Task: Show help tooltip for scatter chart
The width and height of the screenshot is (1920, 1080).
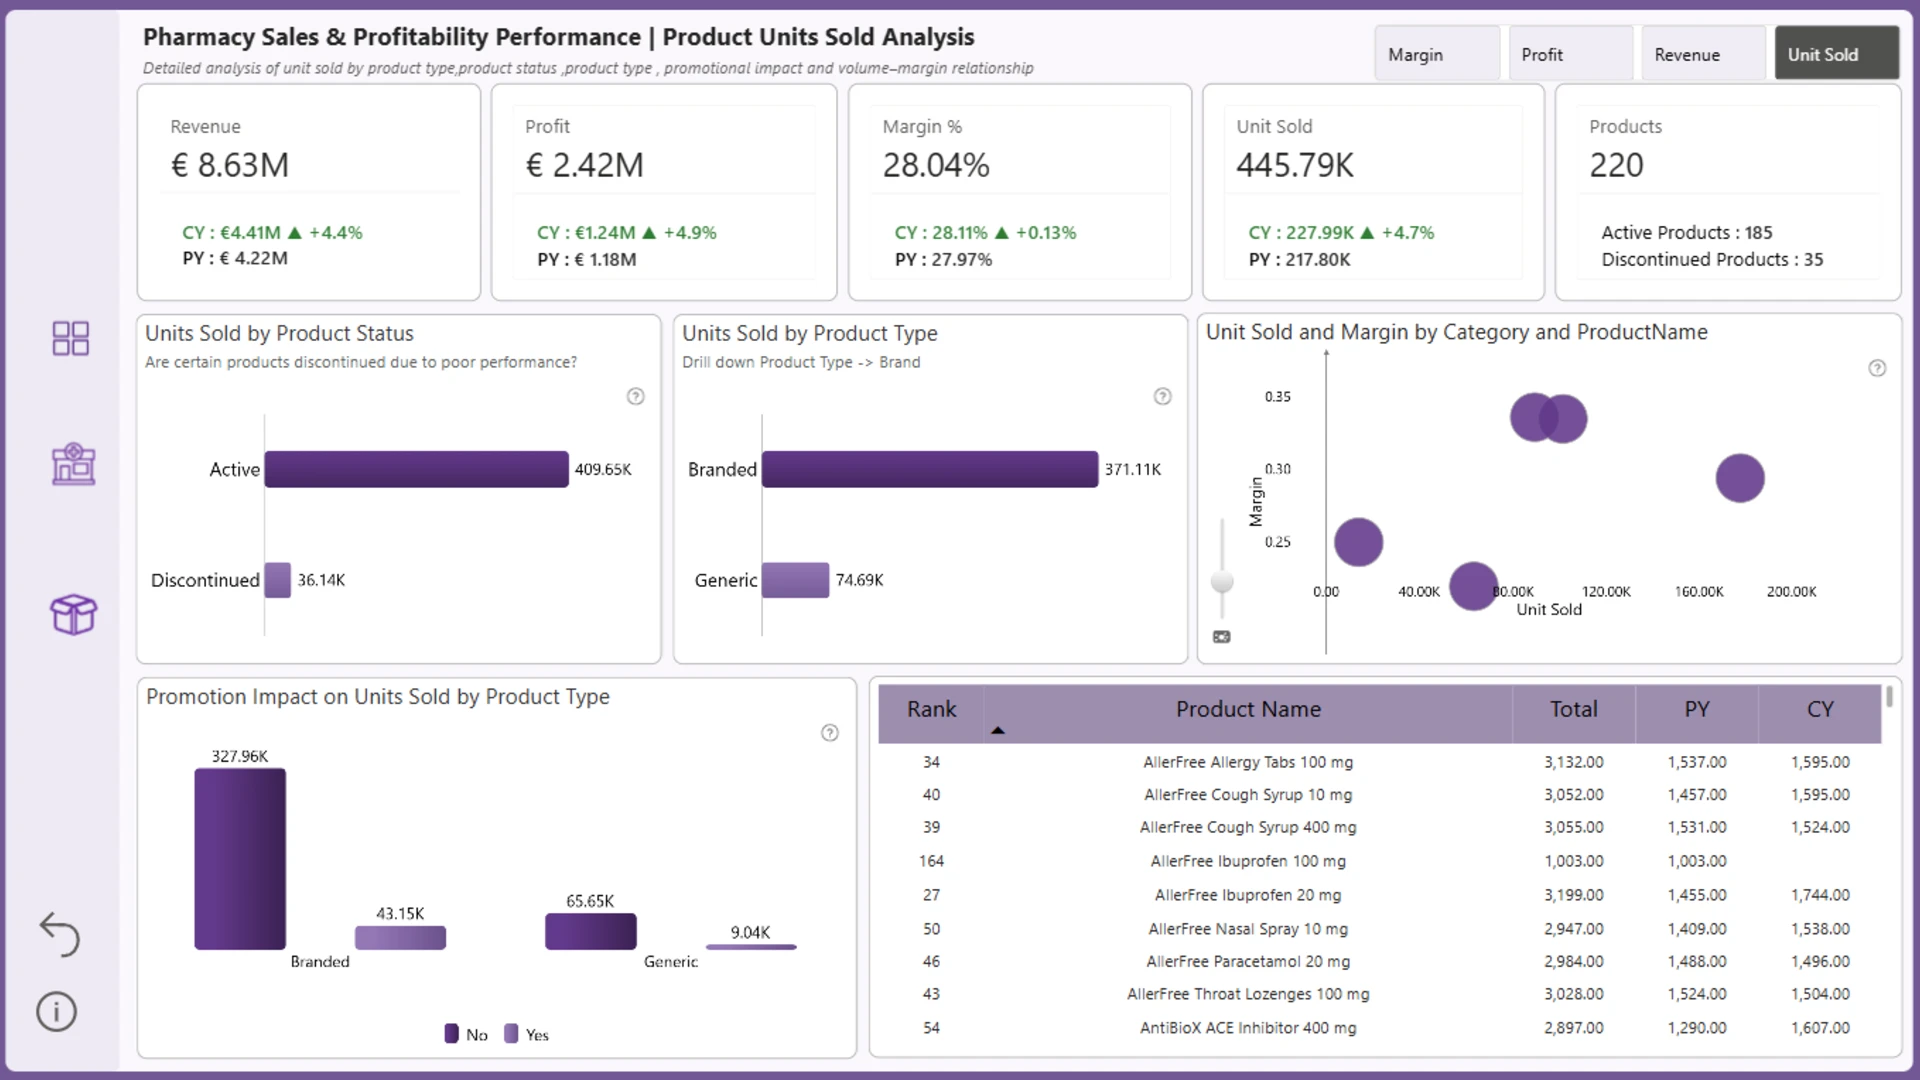Action: (1877, 368)
